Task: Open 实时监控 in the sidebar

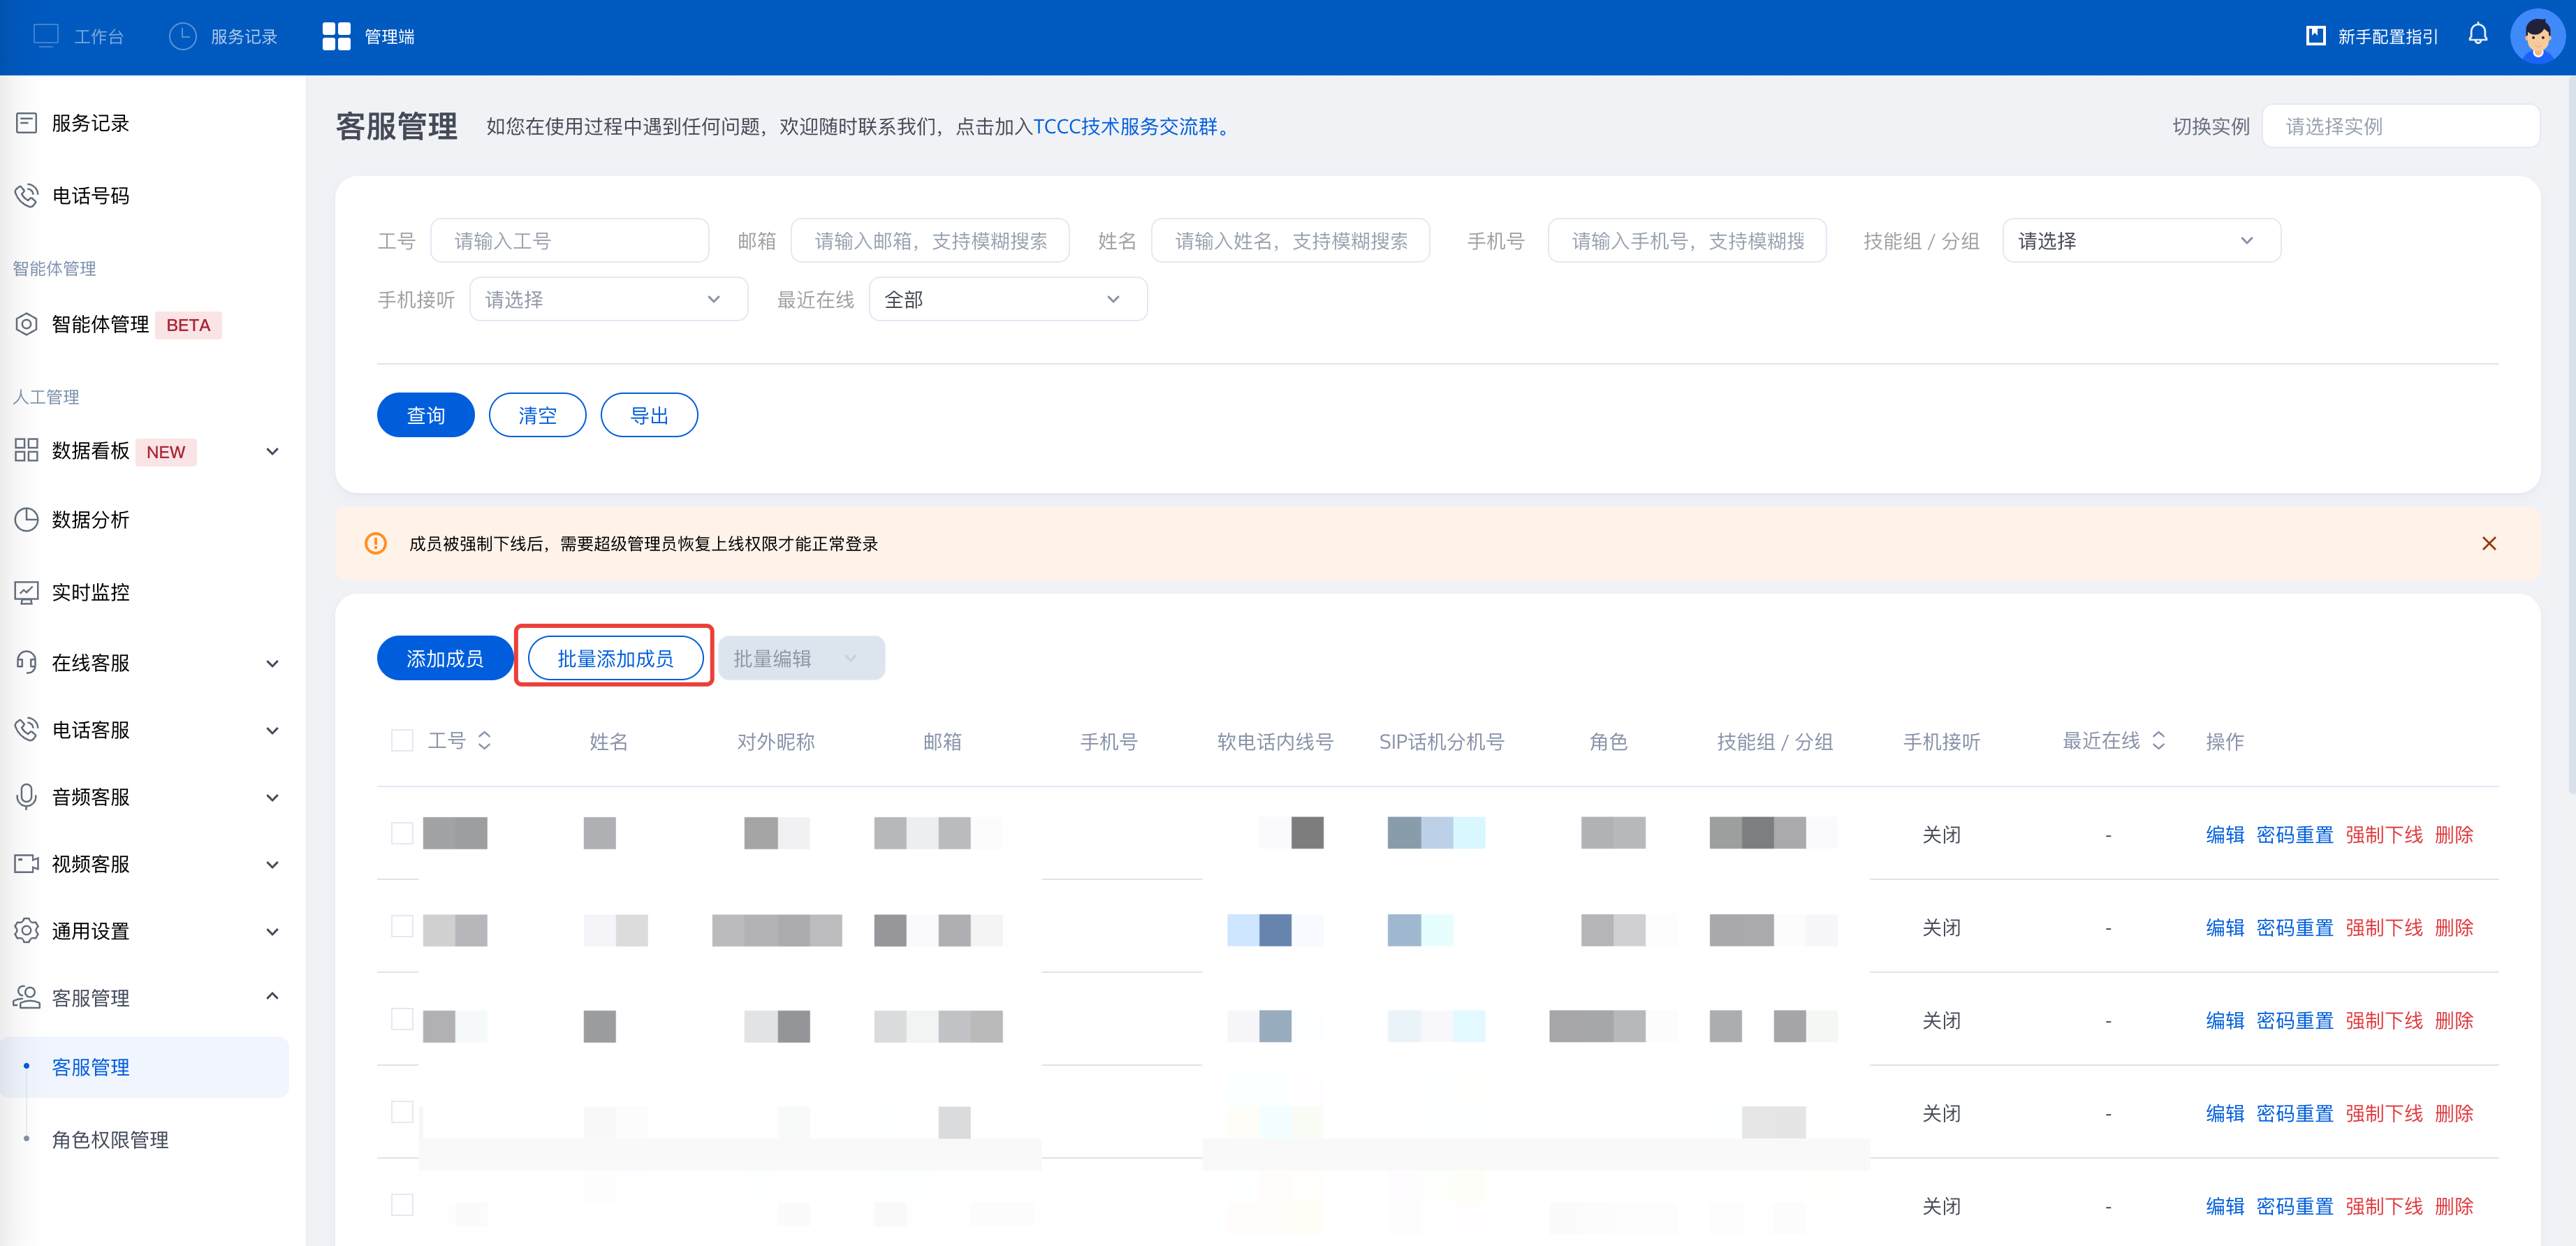Action: pos(90,592)
